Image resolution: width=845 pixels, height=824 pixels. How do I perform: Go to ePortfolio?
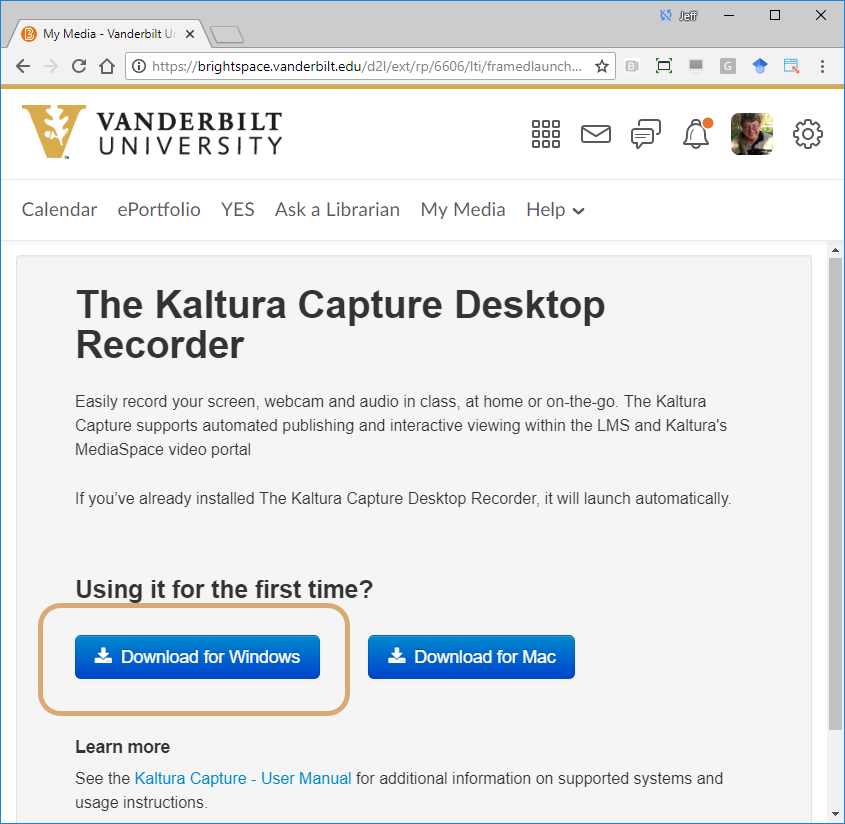point(159,210)
